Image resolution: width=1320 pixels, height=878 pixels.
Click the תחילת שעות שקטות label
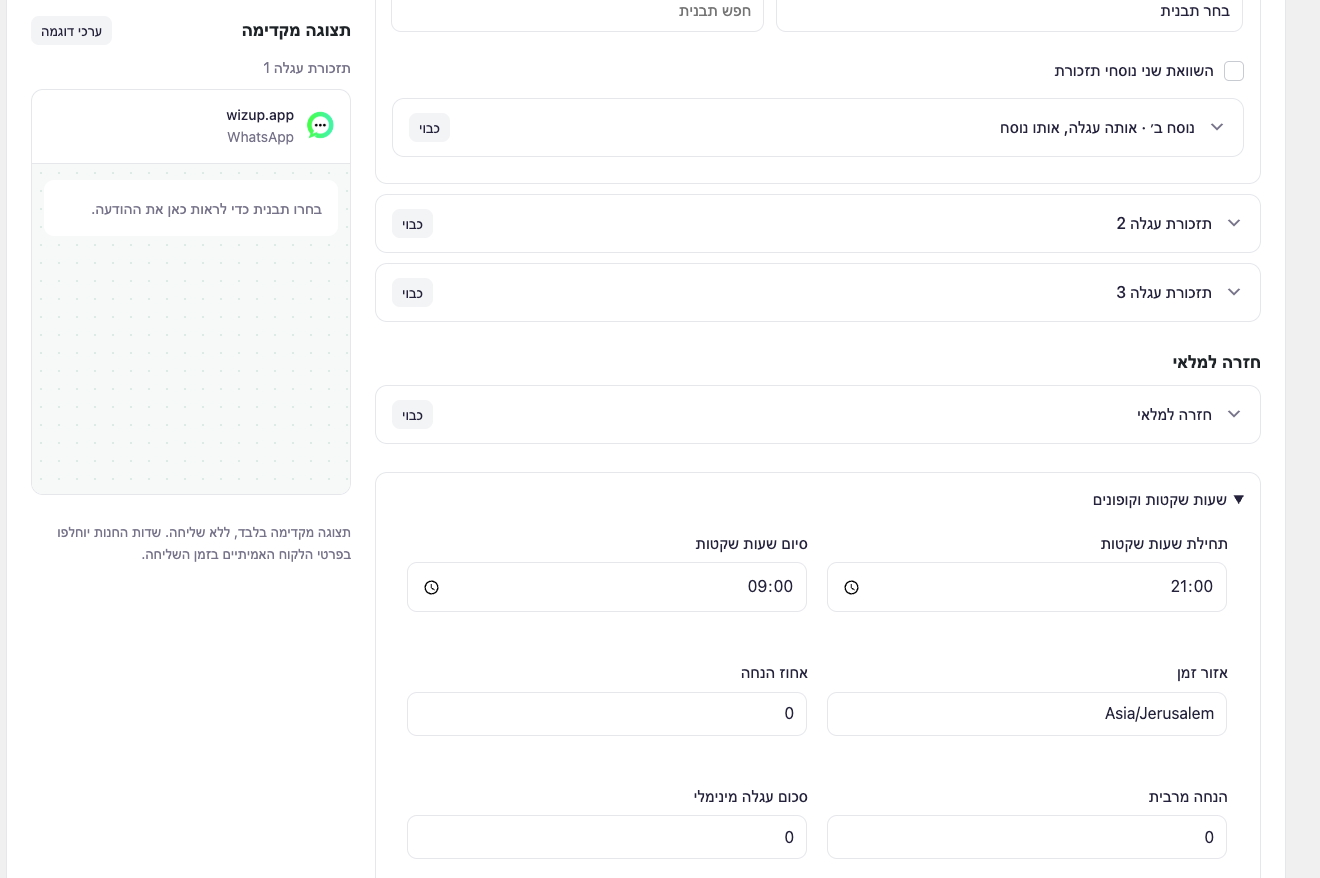[x=1164, y=544]
